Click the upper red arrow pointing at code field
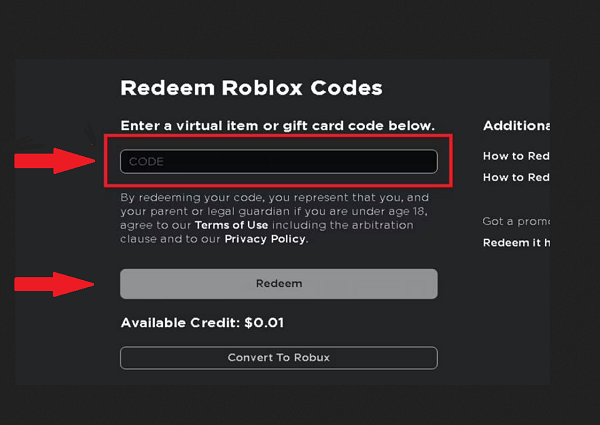 (x=54, y=161)
